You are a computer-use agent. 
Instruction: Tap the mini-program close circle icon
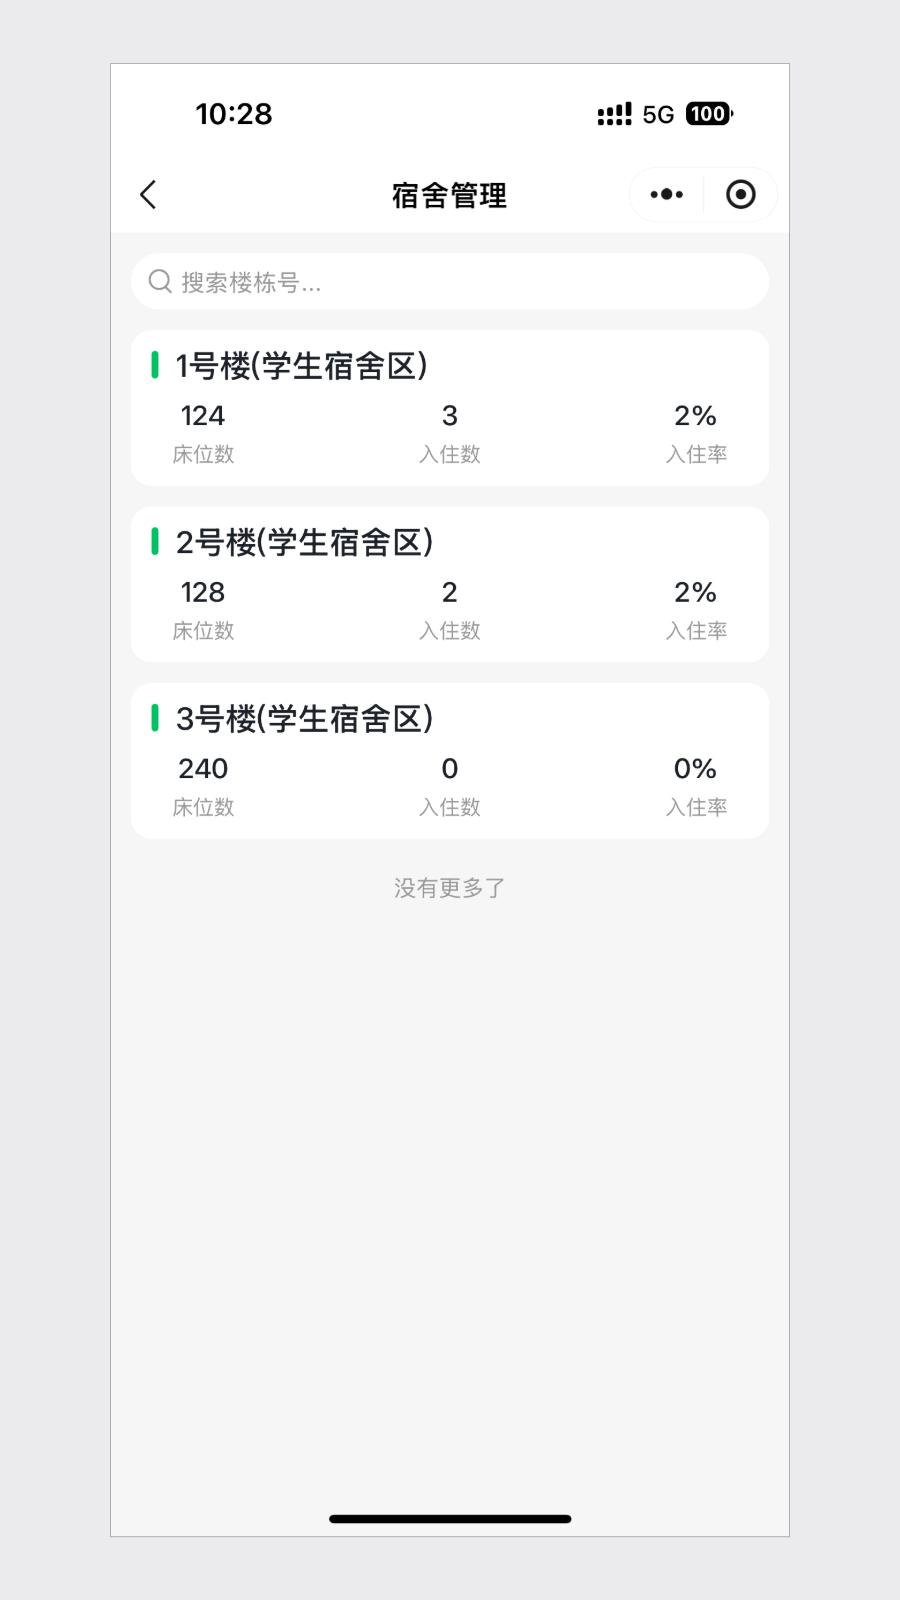pos(740,195)
